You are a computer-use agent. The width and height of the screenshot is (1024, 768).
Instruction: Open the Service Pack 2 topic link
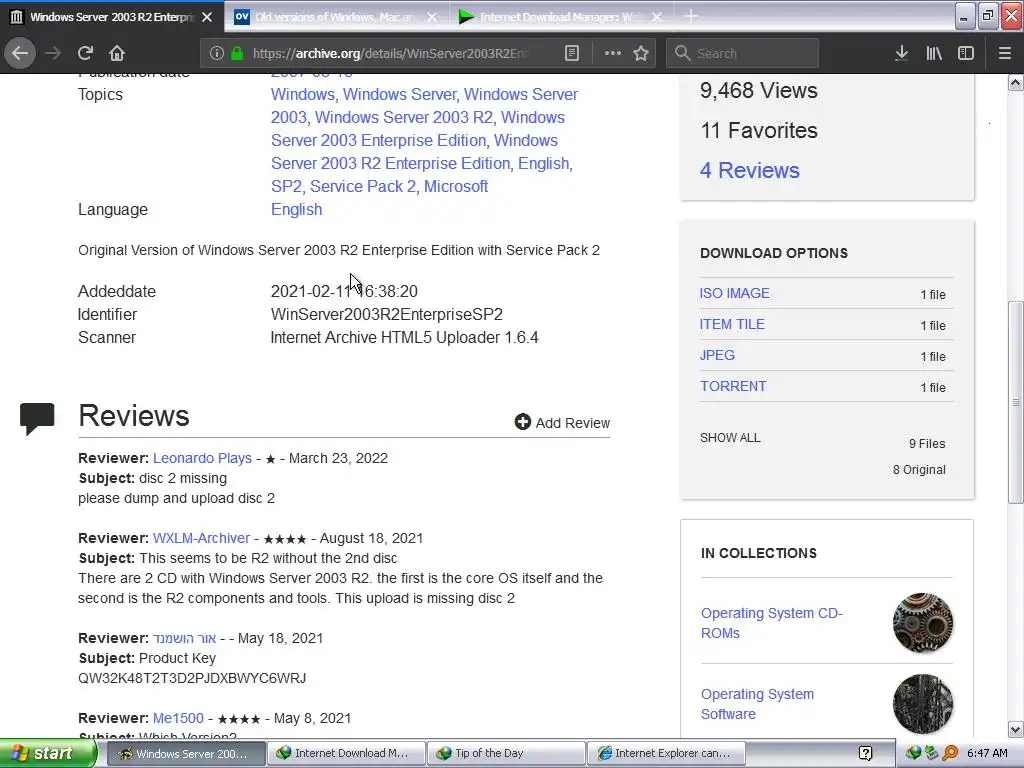tap(362, 186)
